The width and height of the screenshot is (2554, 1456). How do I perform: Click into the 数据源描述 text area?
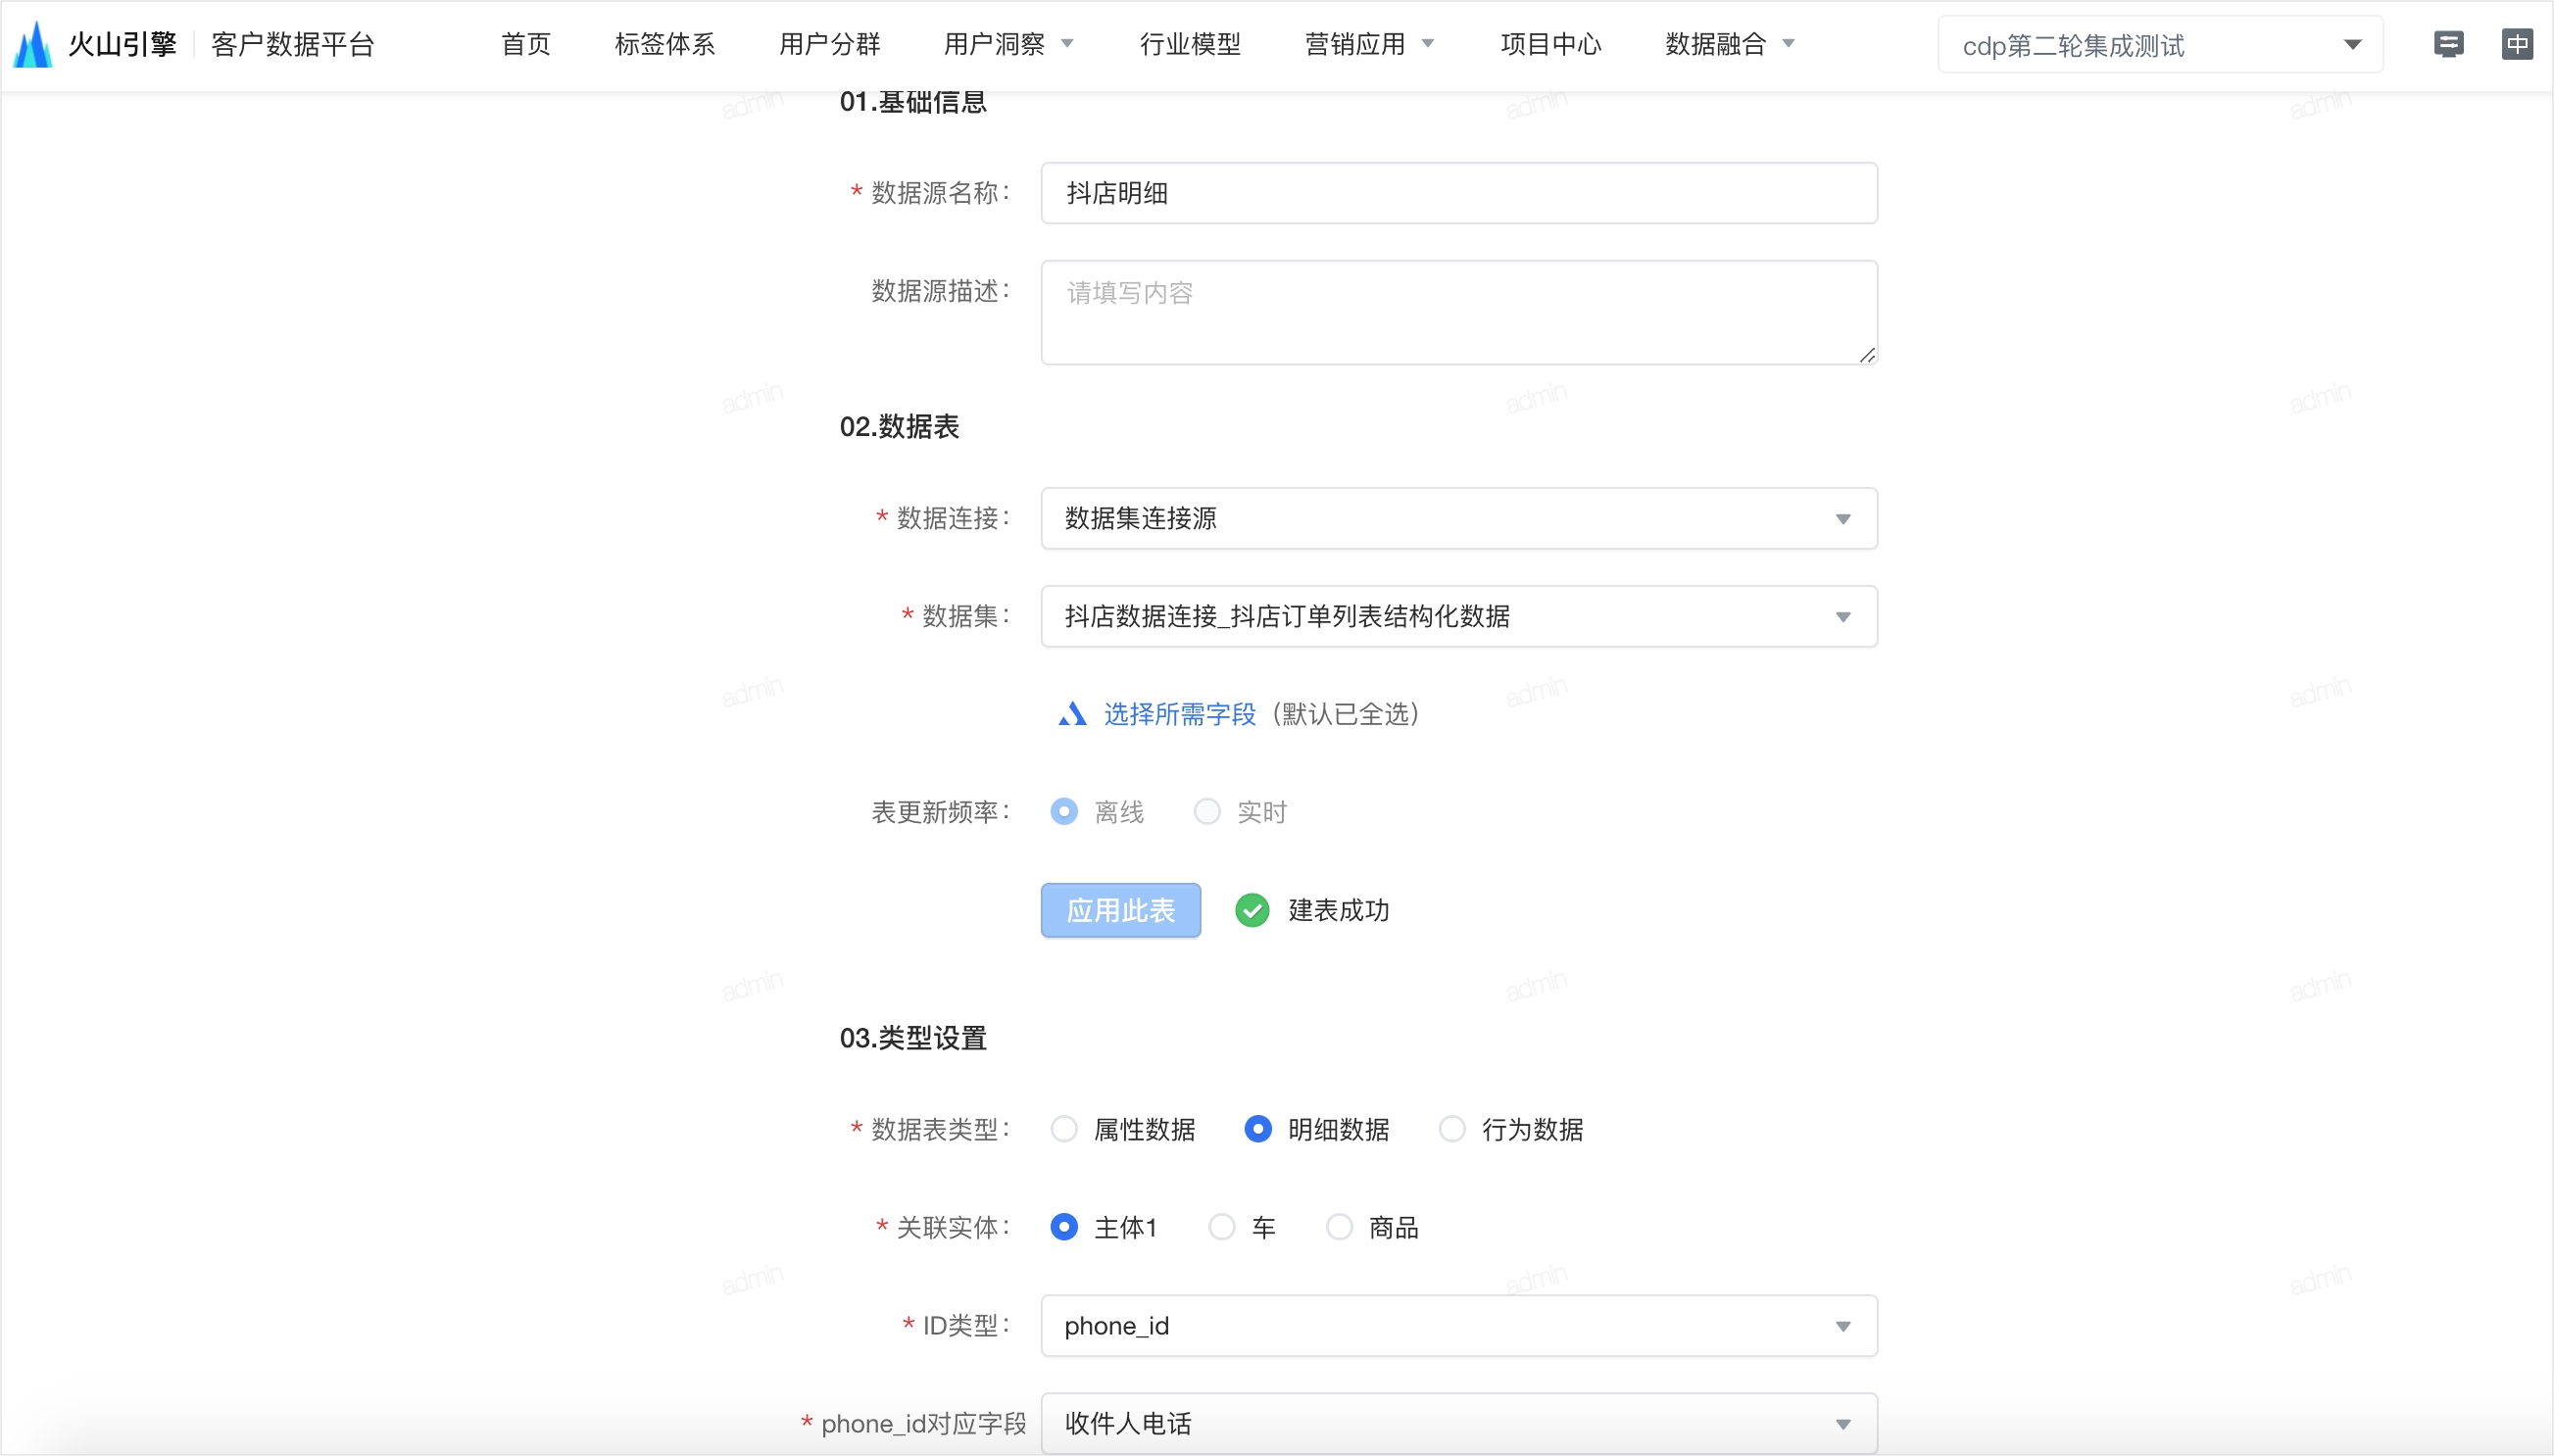1459,312
